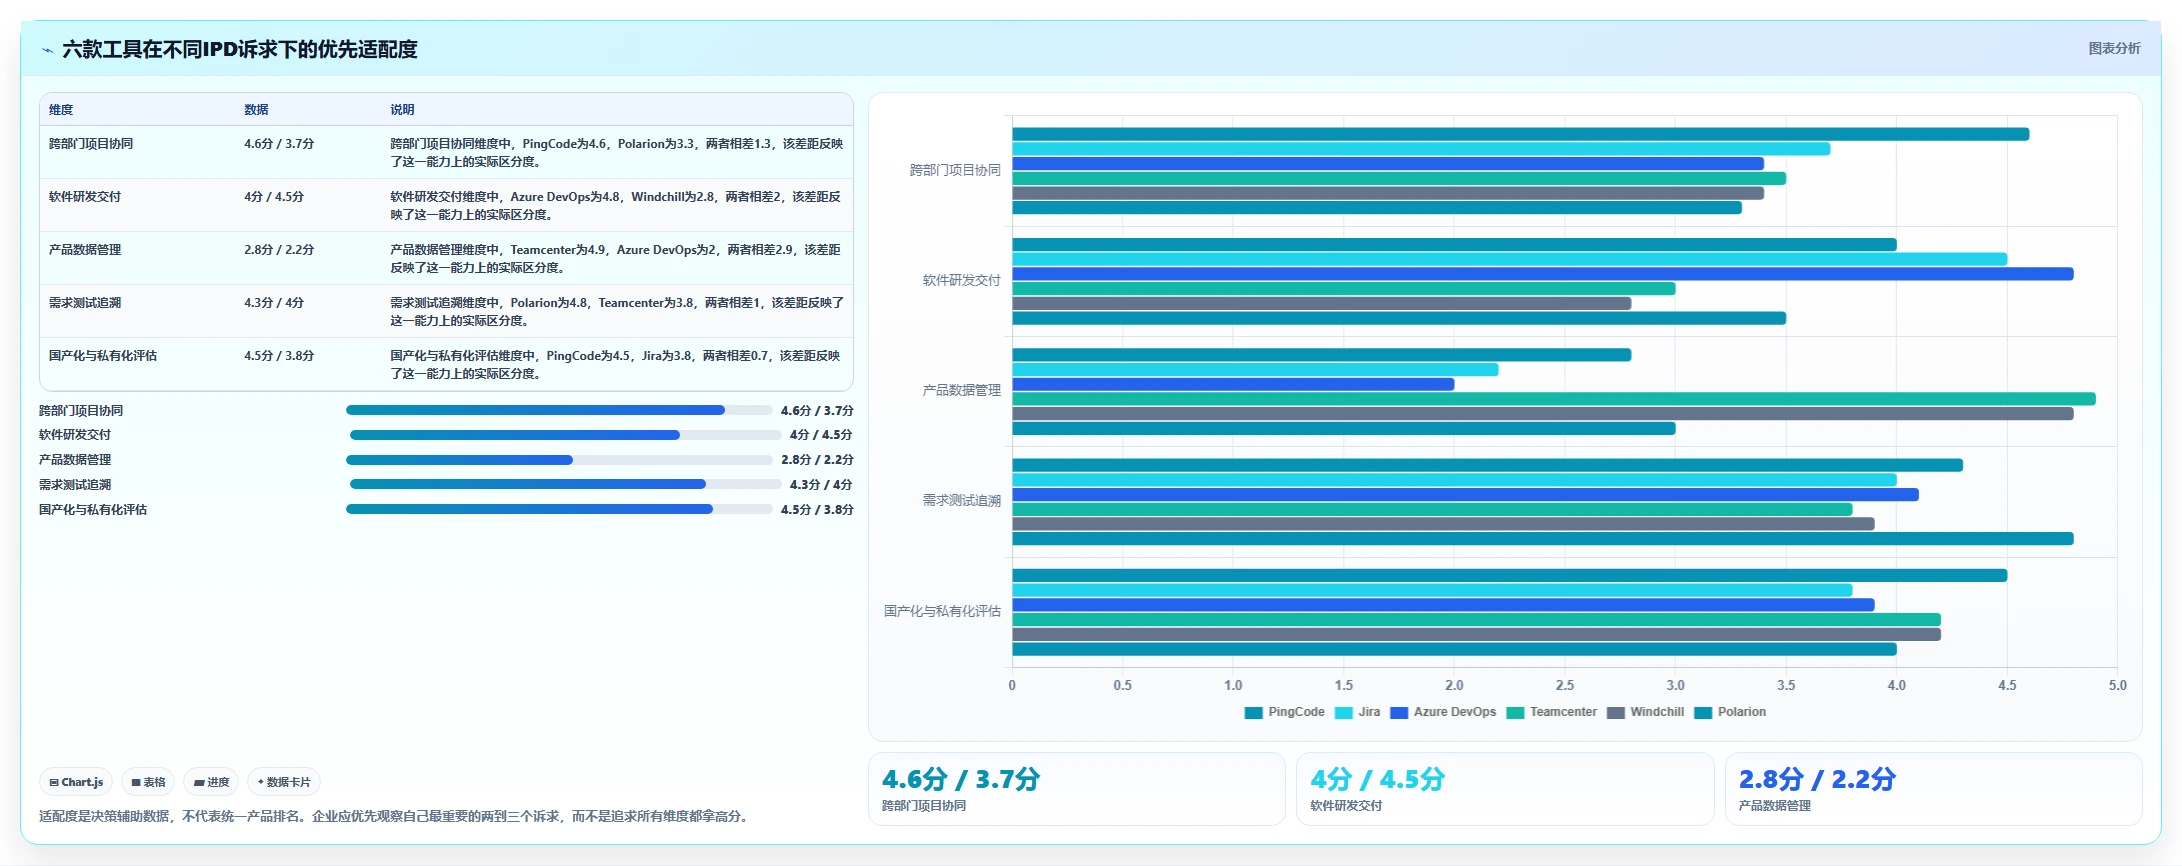This screenshot has height=866, width=2182.
Task: Click progress bar for 需求测试追溯
Action: click(565, 484)
